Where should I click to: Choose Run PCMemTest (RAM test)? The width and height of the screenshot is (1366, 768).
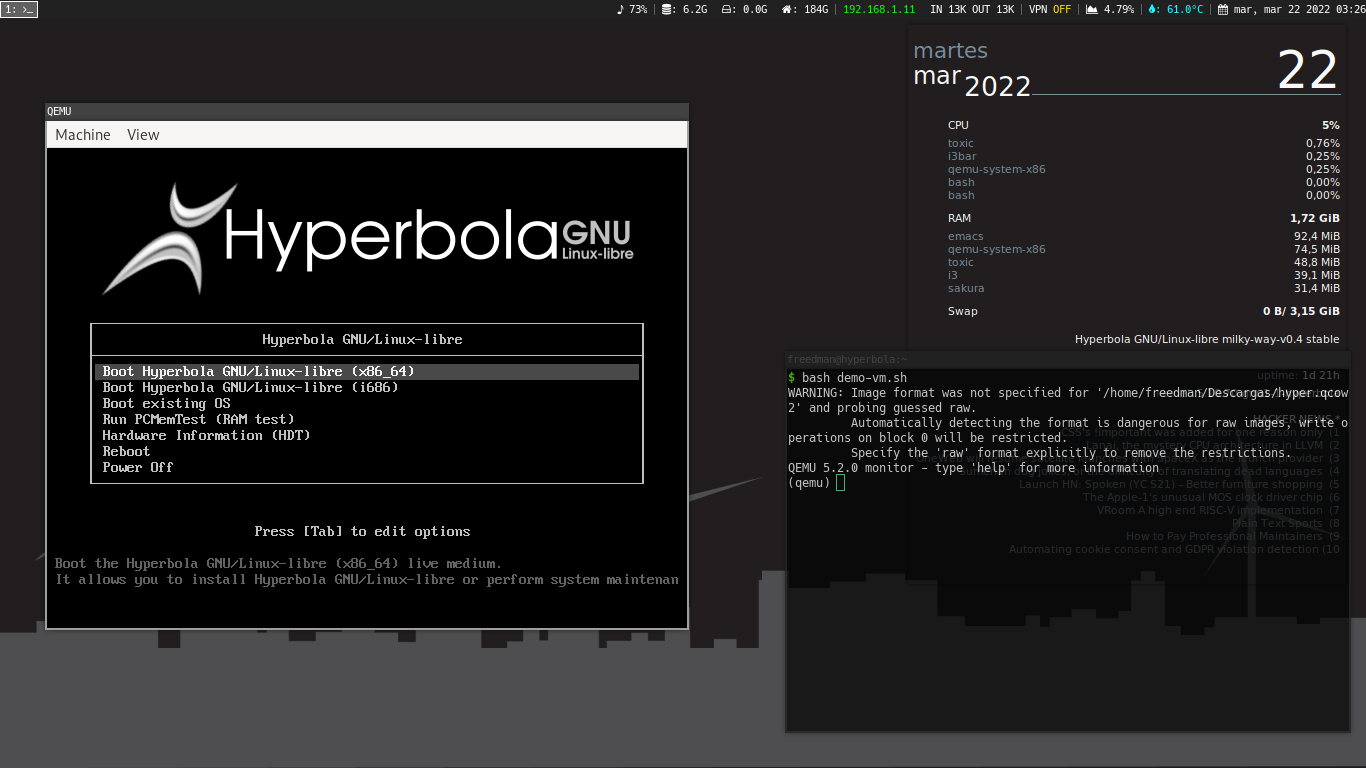point(198,419)
